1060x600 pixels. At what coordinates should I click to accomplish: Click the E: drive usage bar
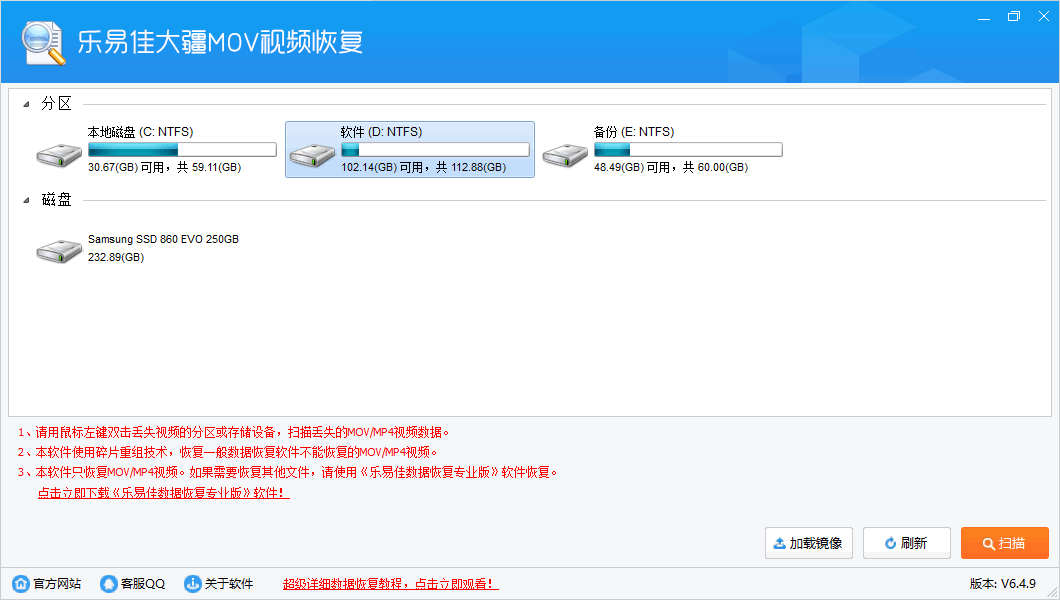[x=688, y=149]
